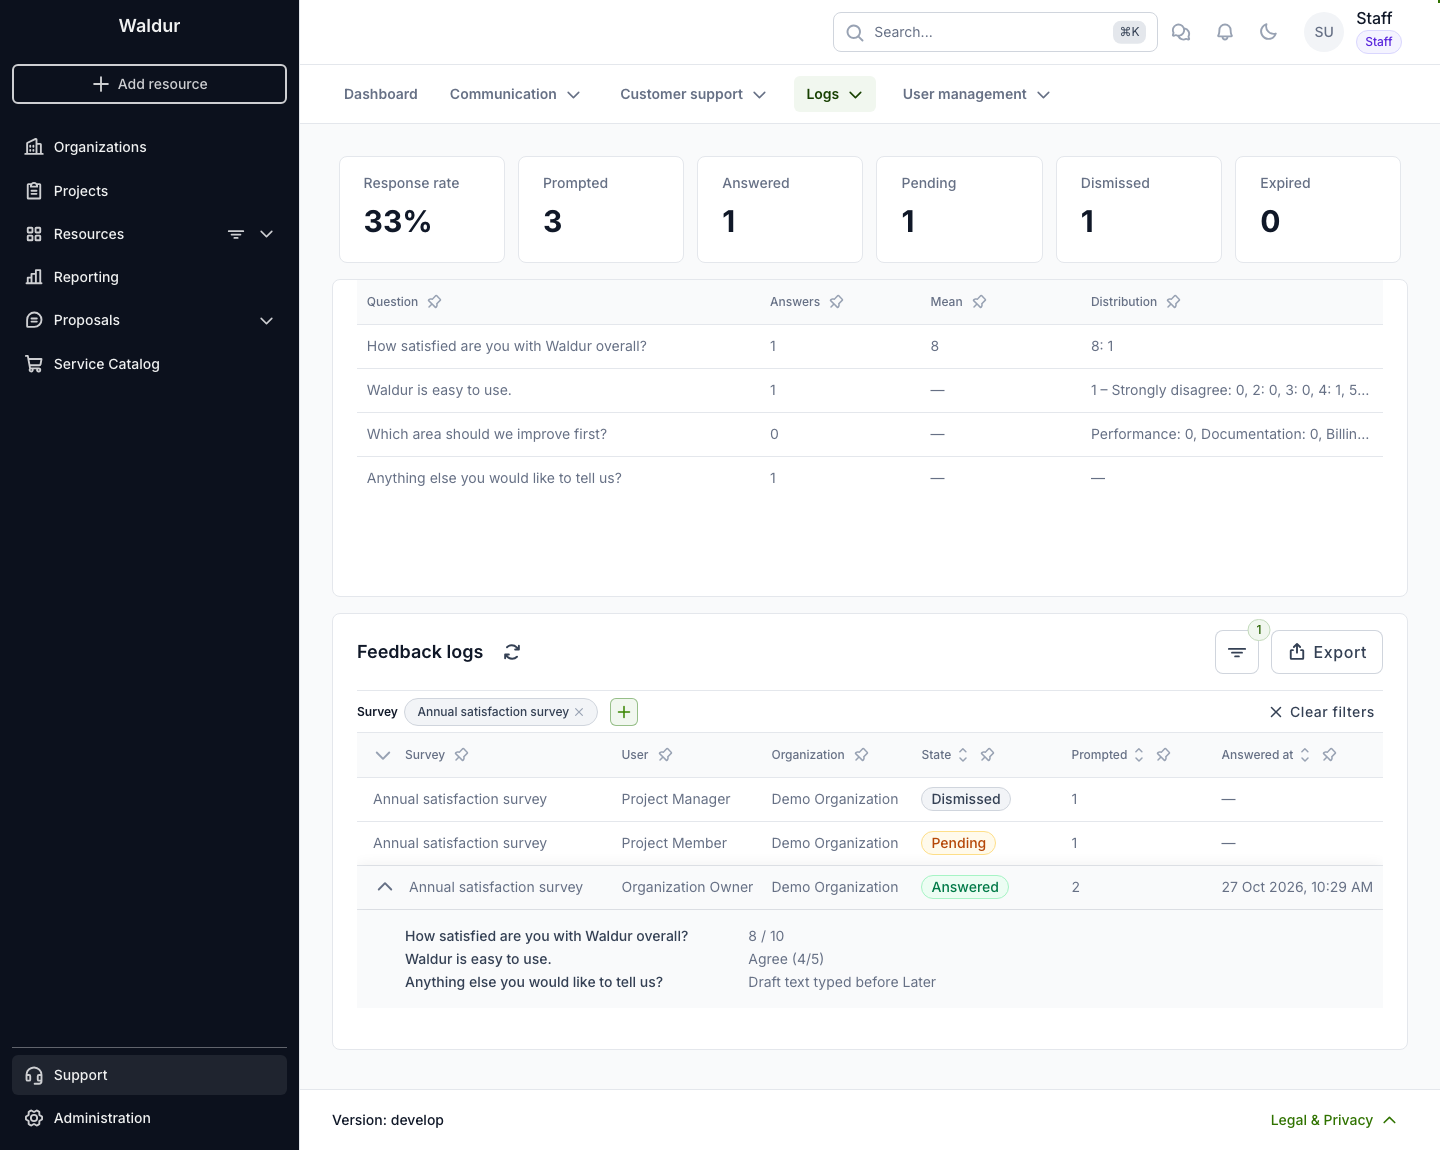
Task: Sort by the Prompted column arrows
Action: [x=1138, y=755]
